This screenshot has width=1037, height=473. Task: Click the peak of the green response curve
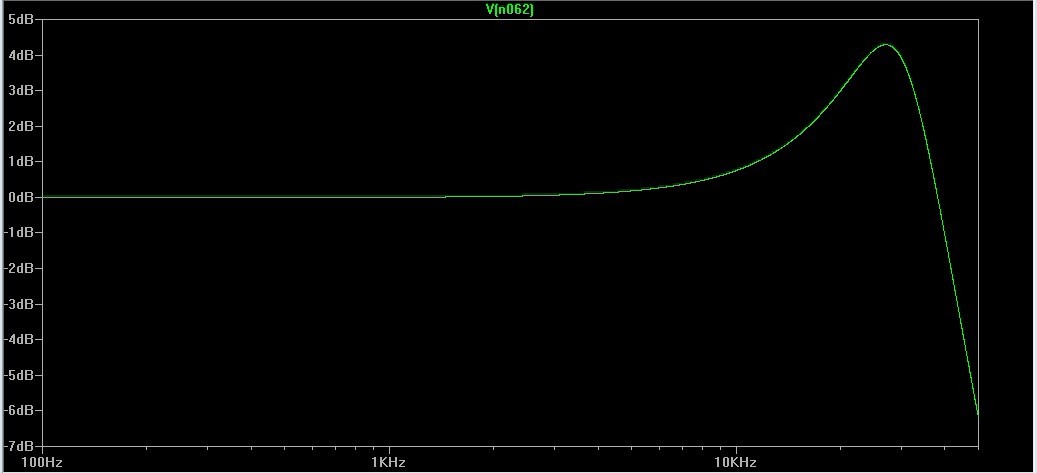pyautogui.click(x=886, y=45)
